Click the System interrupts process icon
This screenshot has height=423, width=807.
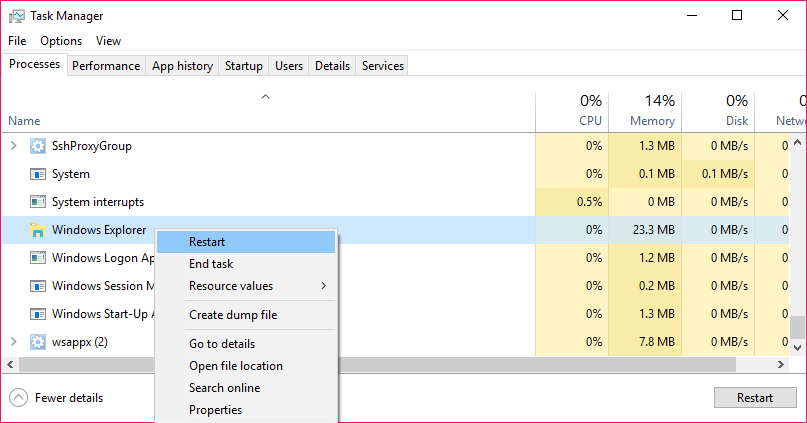pos(38,202)
